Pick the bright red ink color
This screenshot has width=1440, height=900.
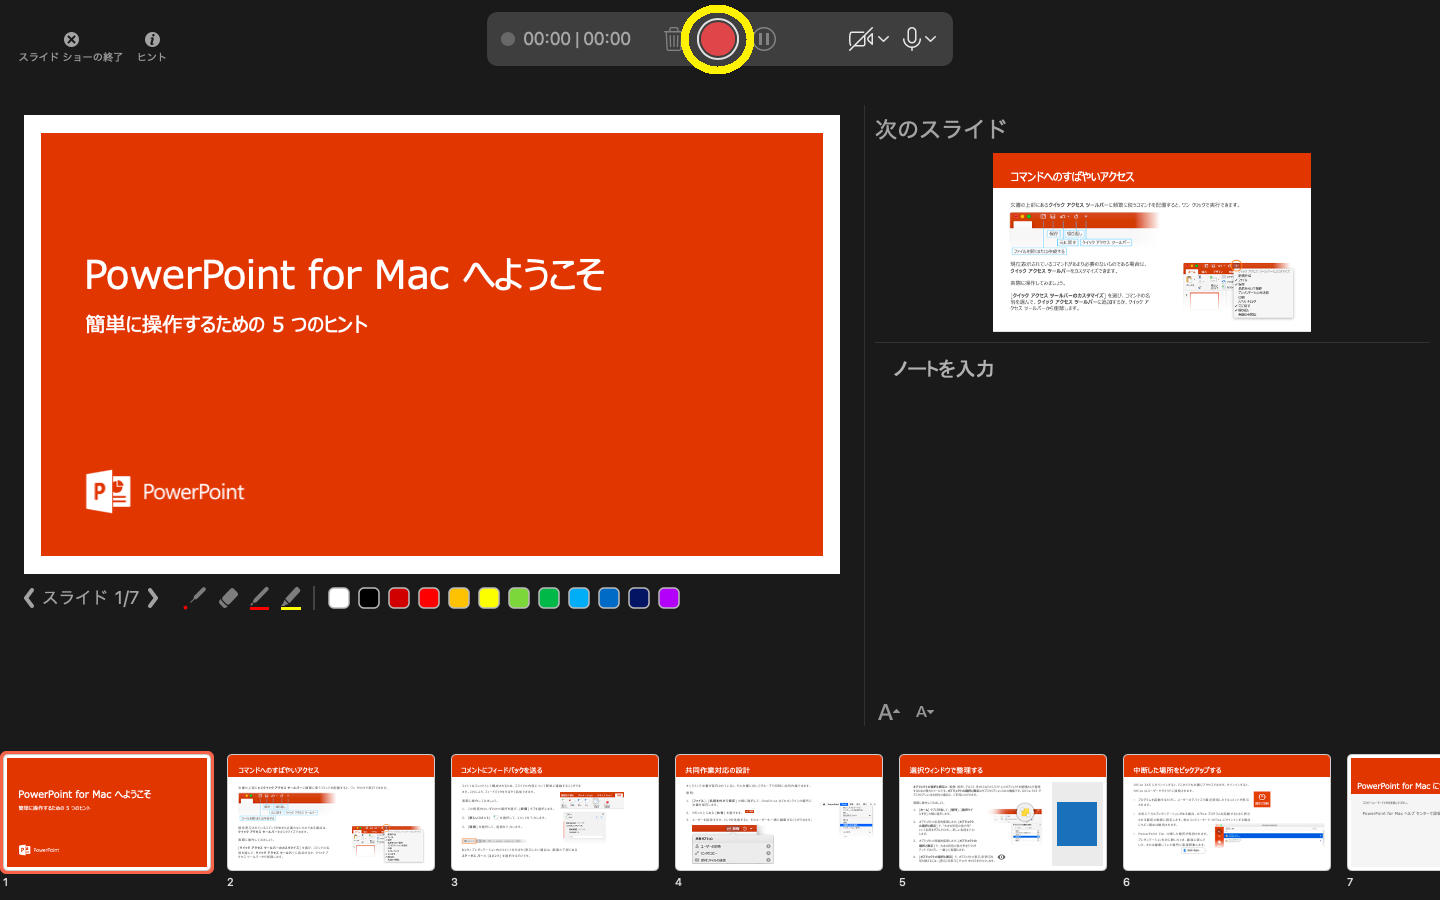pos(429,598)
